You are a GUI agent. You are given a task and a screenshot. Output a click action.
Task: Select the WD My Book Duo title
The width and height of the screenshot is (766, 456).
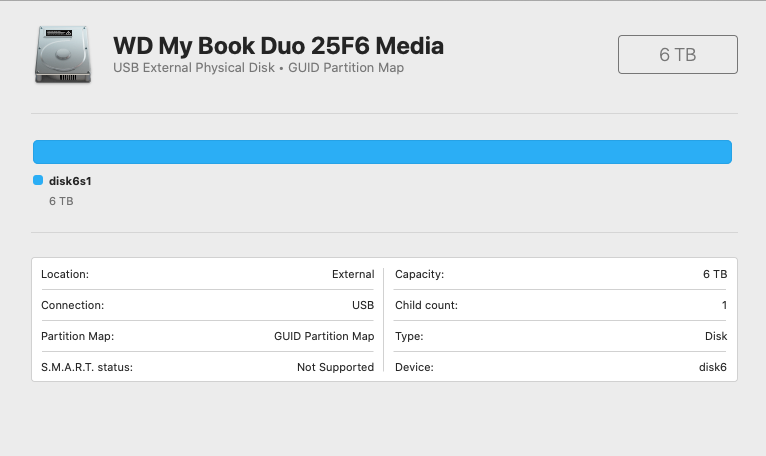pyautogui.click(x=278, y=46)
